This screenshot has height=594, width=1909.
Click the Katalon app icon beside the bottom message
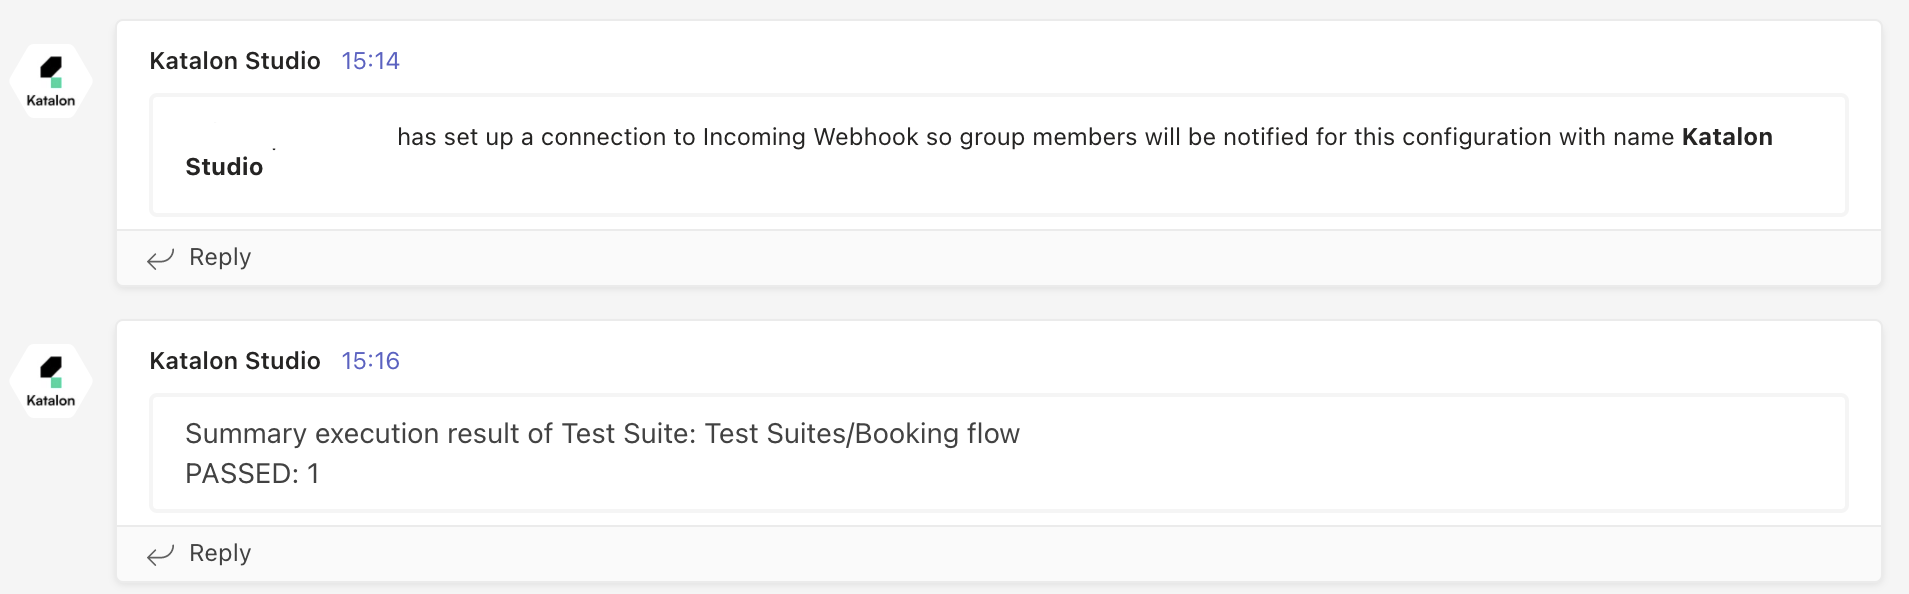coord(50,380)
